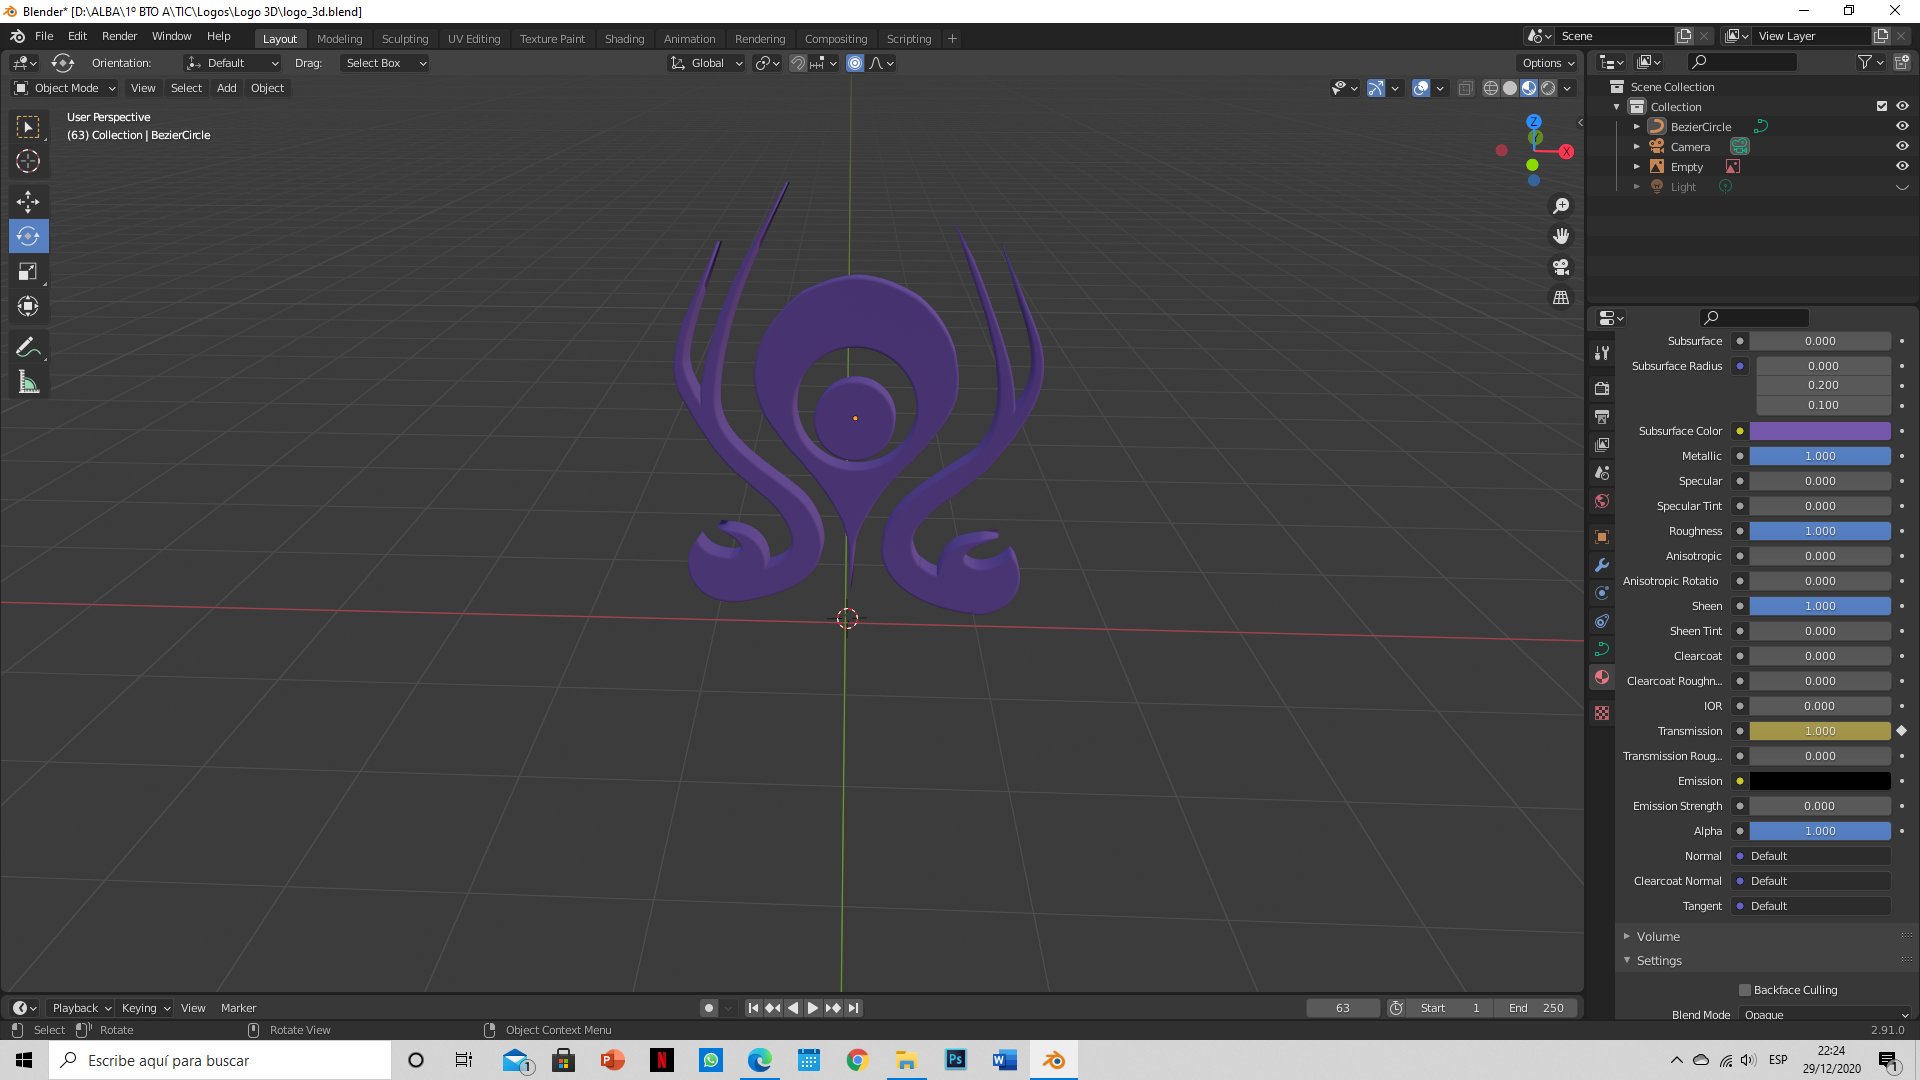Open the Modifier wrench properties tab
The width and height of the screenshot is (1920, 1080).
tap(1602, 565)
